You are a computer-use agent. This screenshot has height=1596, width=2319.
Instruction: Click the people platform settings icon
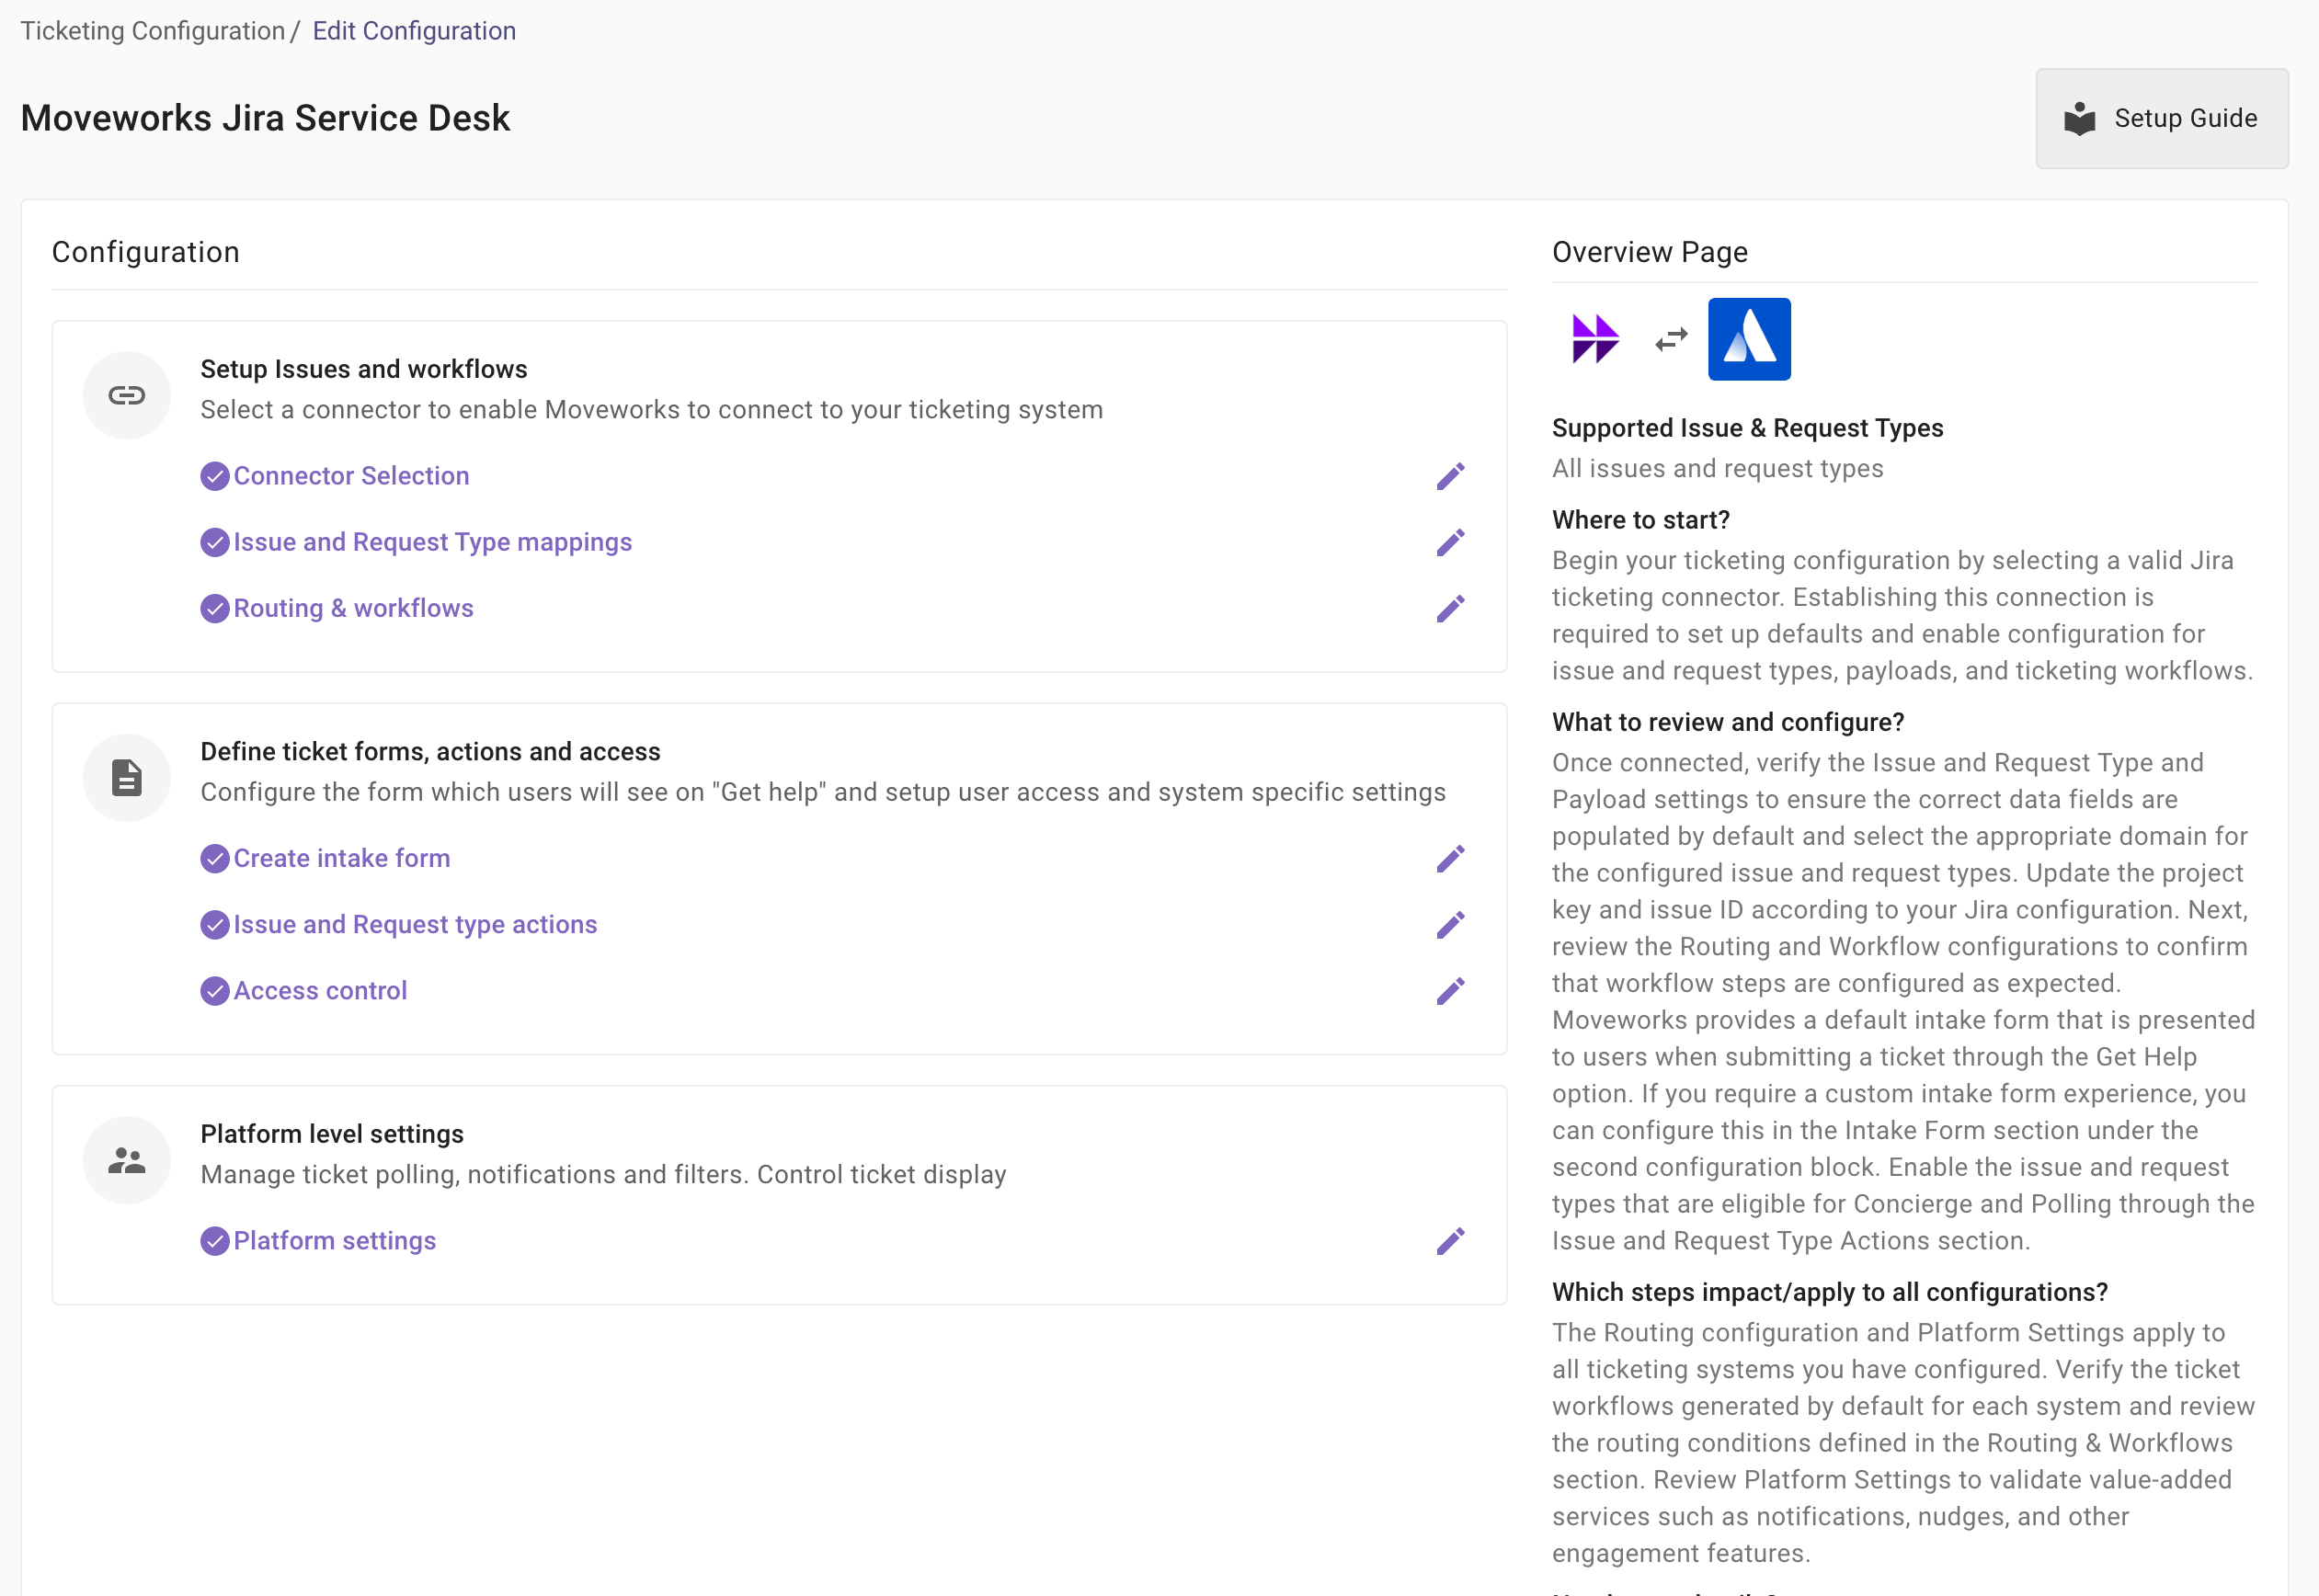tap(127, 1160)
